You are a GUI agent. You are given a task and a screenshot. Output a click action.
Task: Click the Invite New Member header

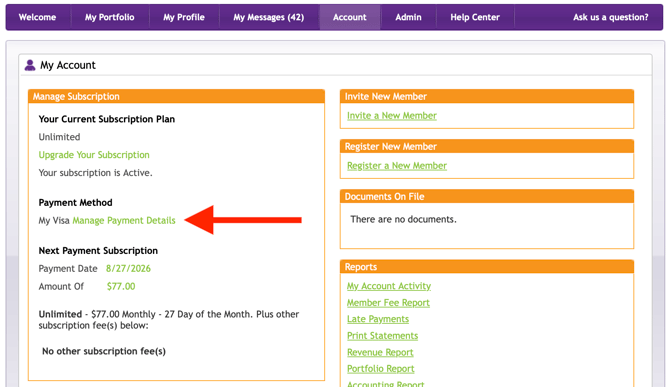pos(487,97)
